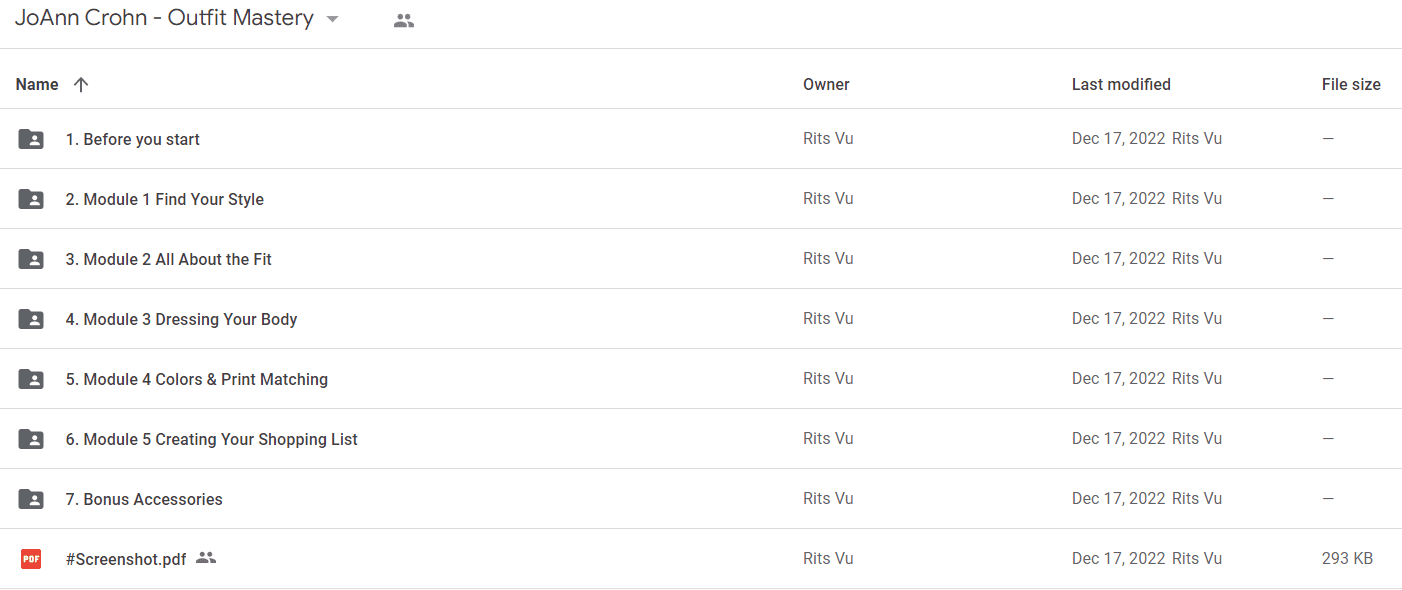This screenshot has height=590, width=1402.
Task: Click the Owner column header
Action: pos(826,84)
